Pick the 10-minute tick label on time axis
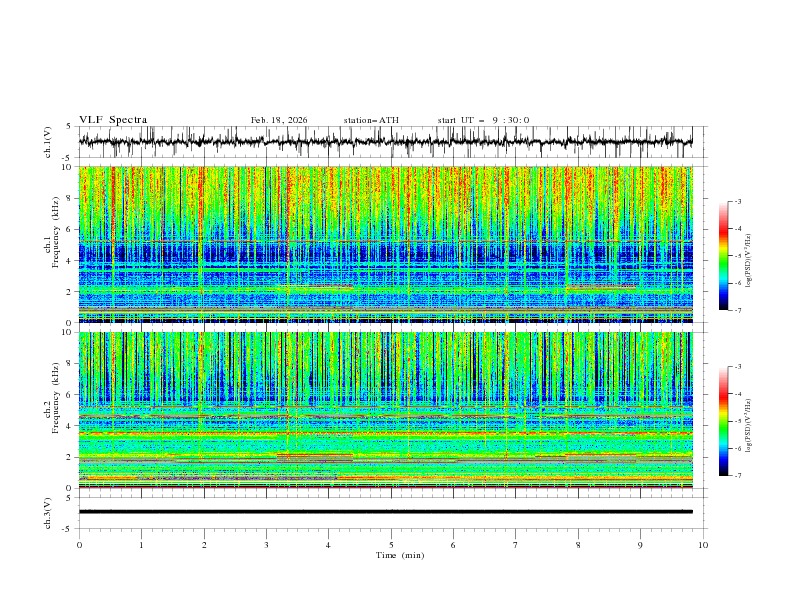The height and width of the screenshot is (612, 792). pos(703,545)
